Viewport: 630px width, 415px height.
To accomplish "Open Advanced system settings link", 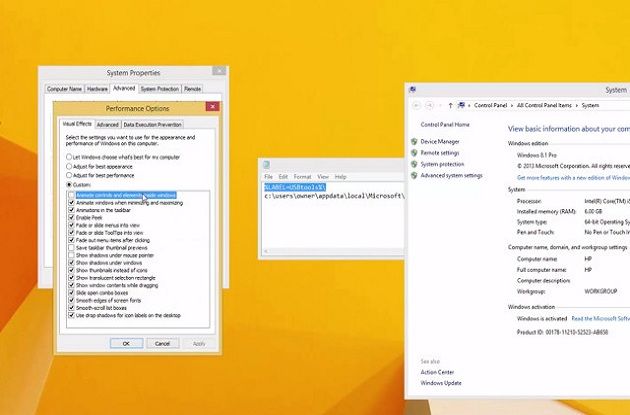I will [451, 176].
